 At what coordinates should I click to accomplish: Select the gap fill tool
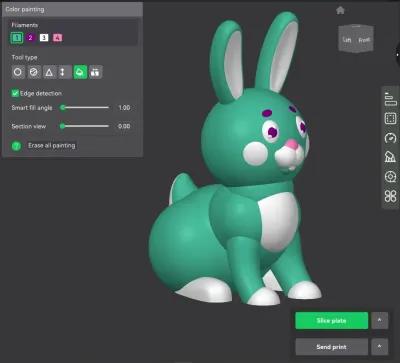96,72
